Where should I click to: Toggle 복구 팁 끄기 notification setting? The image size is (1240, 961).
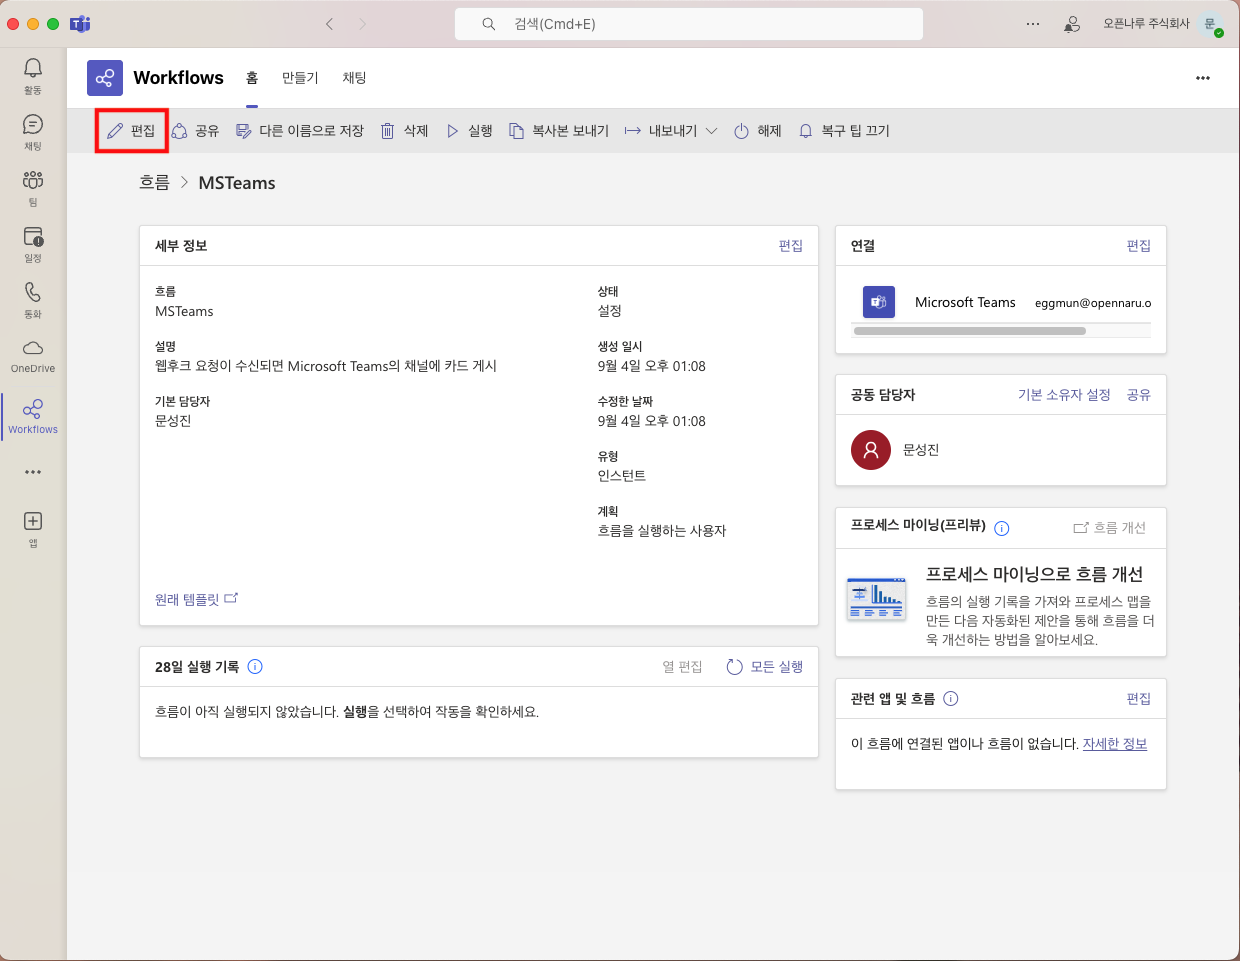pos(843,131)
